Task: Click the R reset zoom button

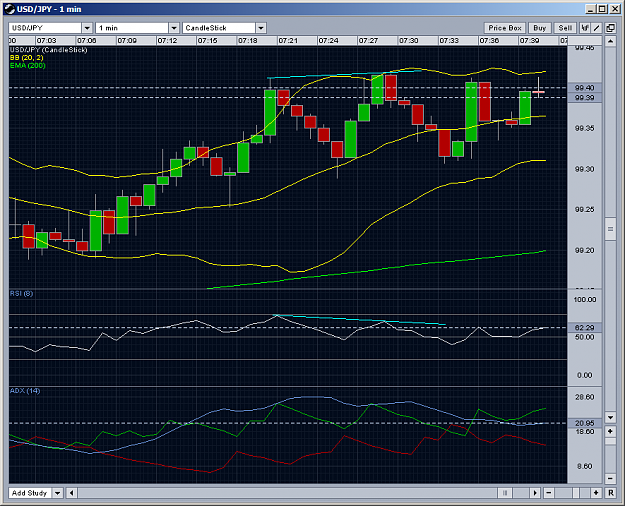Action: [x=610, y=493]
